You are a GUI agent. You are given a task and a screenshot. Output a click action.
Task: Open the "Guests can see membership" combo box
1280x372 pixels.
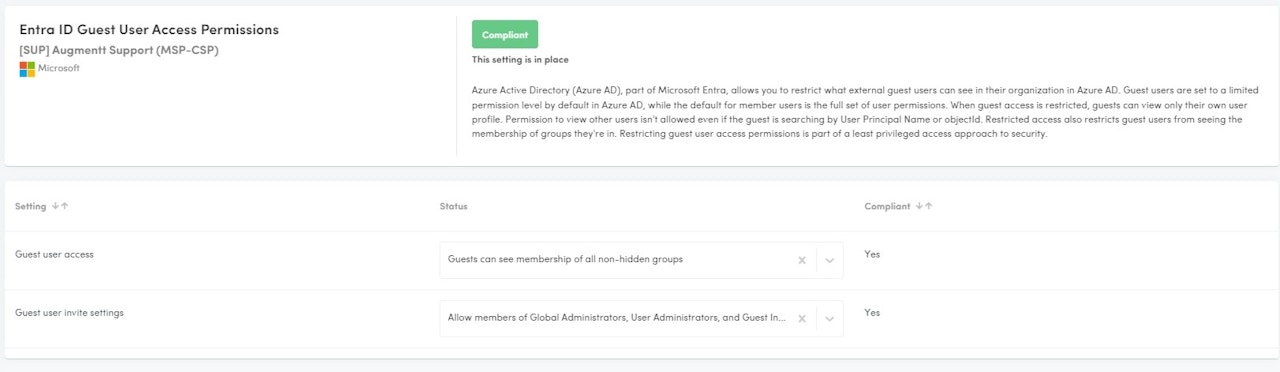pos(641,260)
